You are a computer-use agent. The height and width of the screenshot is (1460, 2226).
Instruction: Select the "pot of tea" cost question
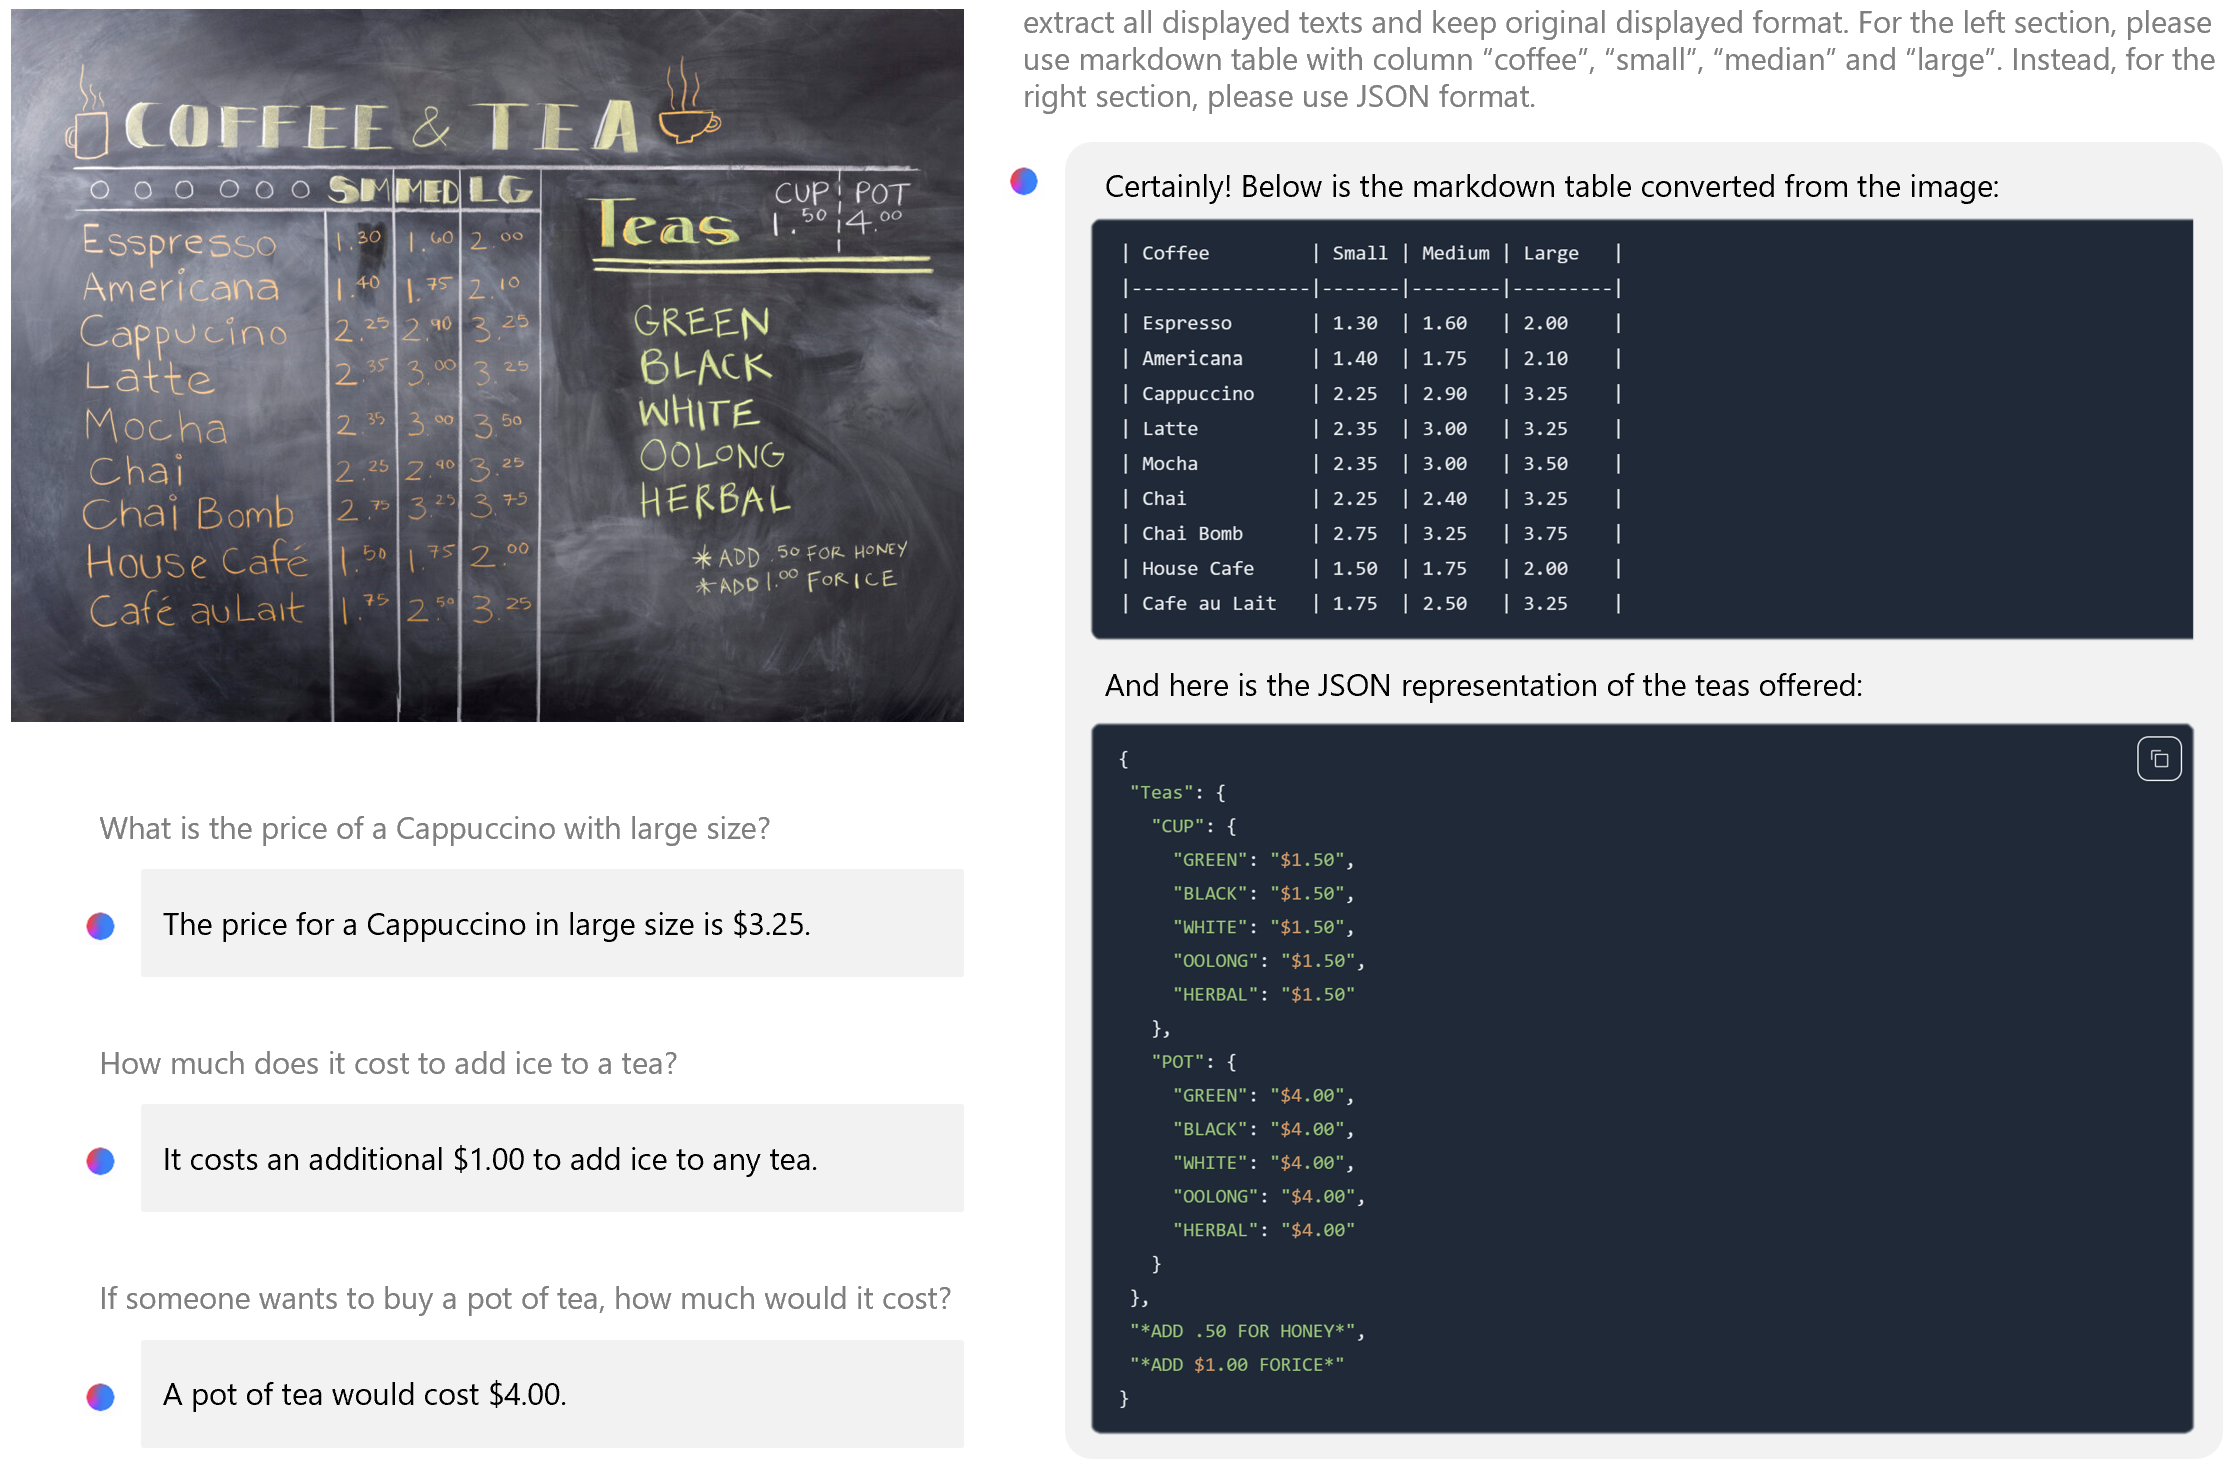click(x=524, y=1298)
